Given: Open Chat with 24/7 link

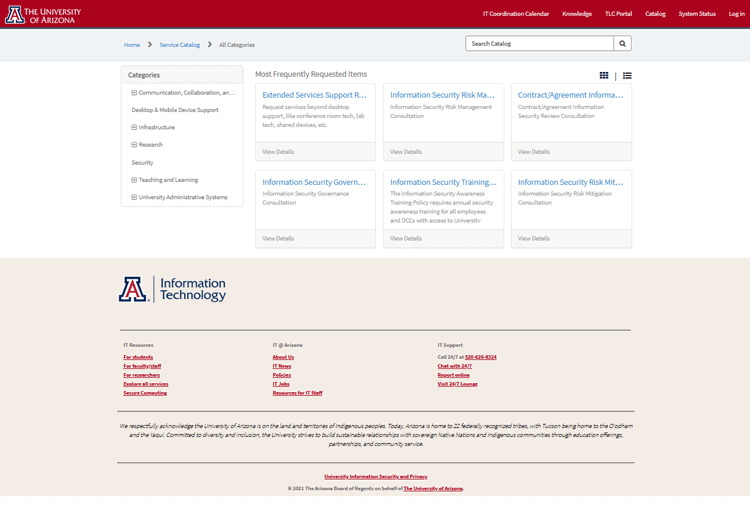Looking at the screenshot, I should tap(454, 366).
